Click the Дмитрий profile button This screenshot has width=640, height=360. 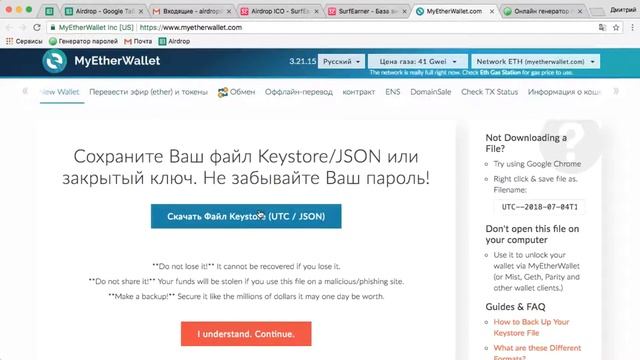[x=623, y=10]
